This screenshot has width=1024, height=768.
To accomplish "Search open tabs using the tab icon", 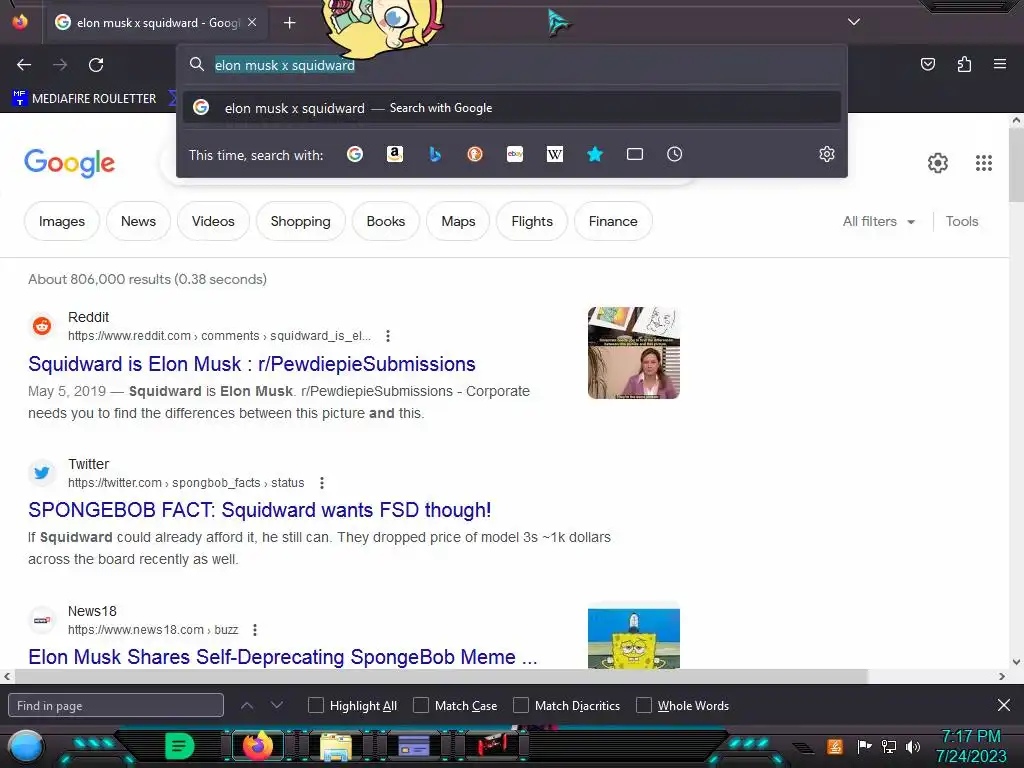I will point(635,154).
